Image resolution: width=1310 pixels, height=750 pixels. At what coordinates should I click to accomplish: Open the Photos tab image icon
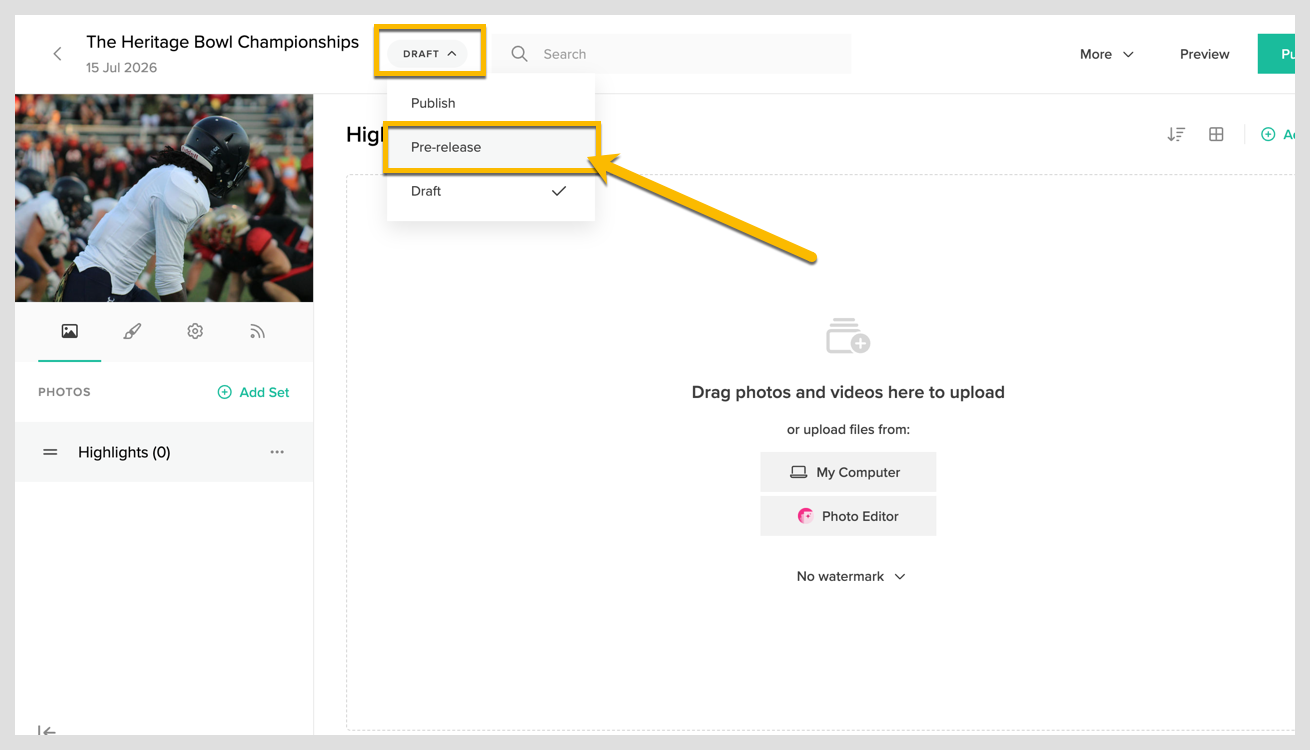[x=69, y=331]
